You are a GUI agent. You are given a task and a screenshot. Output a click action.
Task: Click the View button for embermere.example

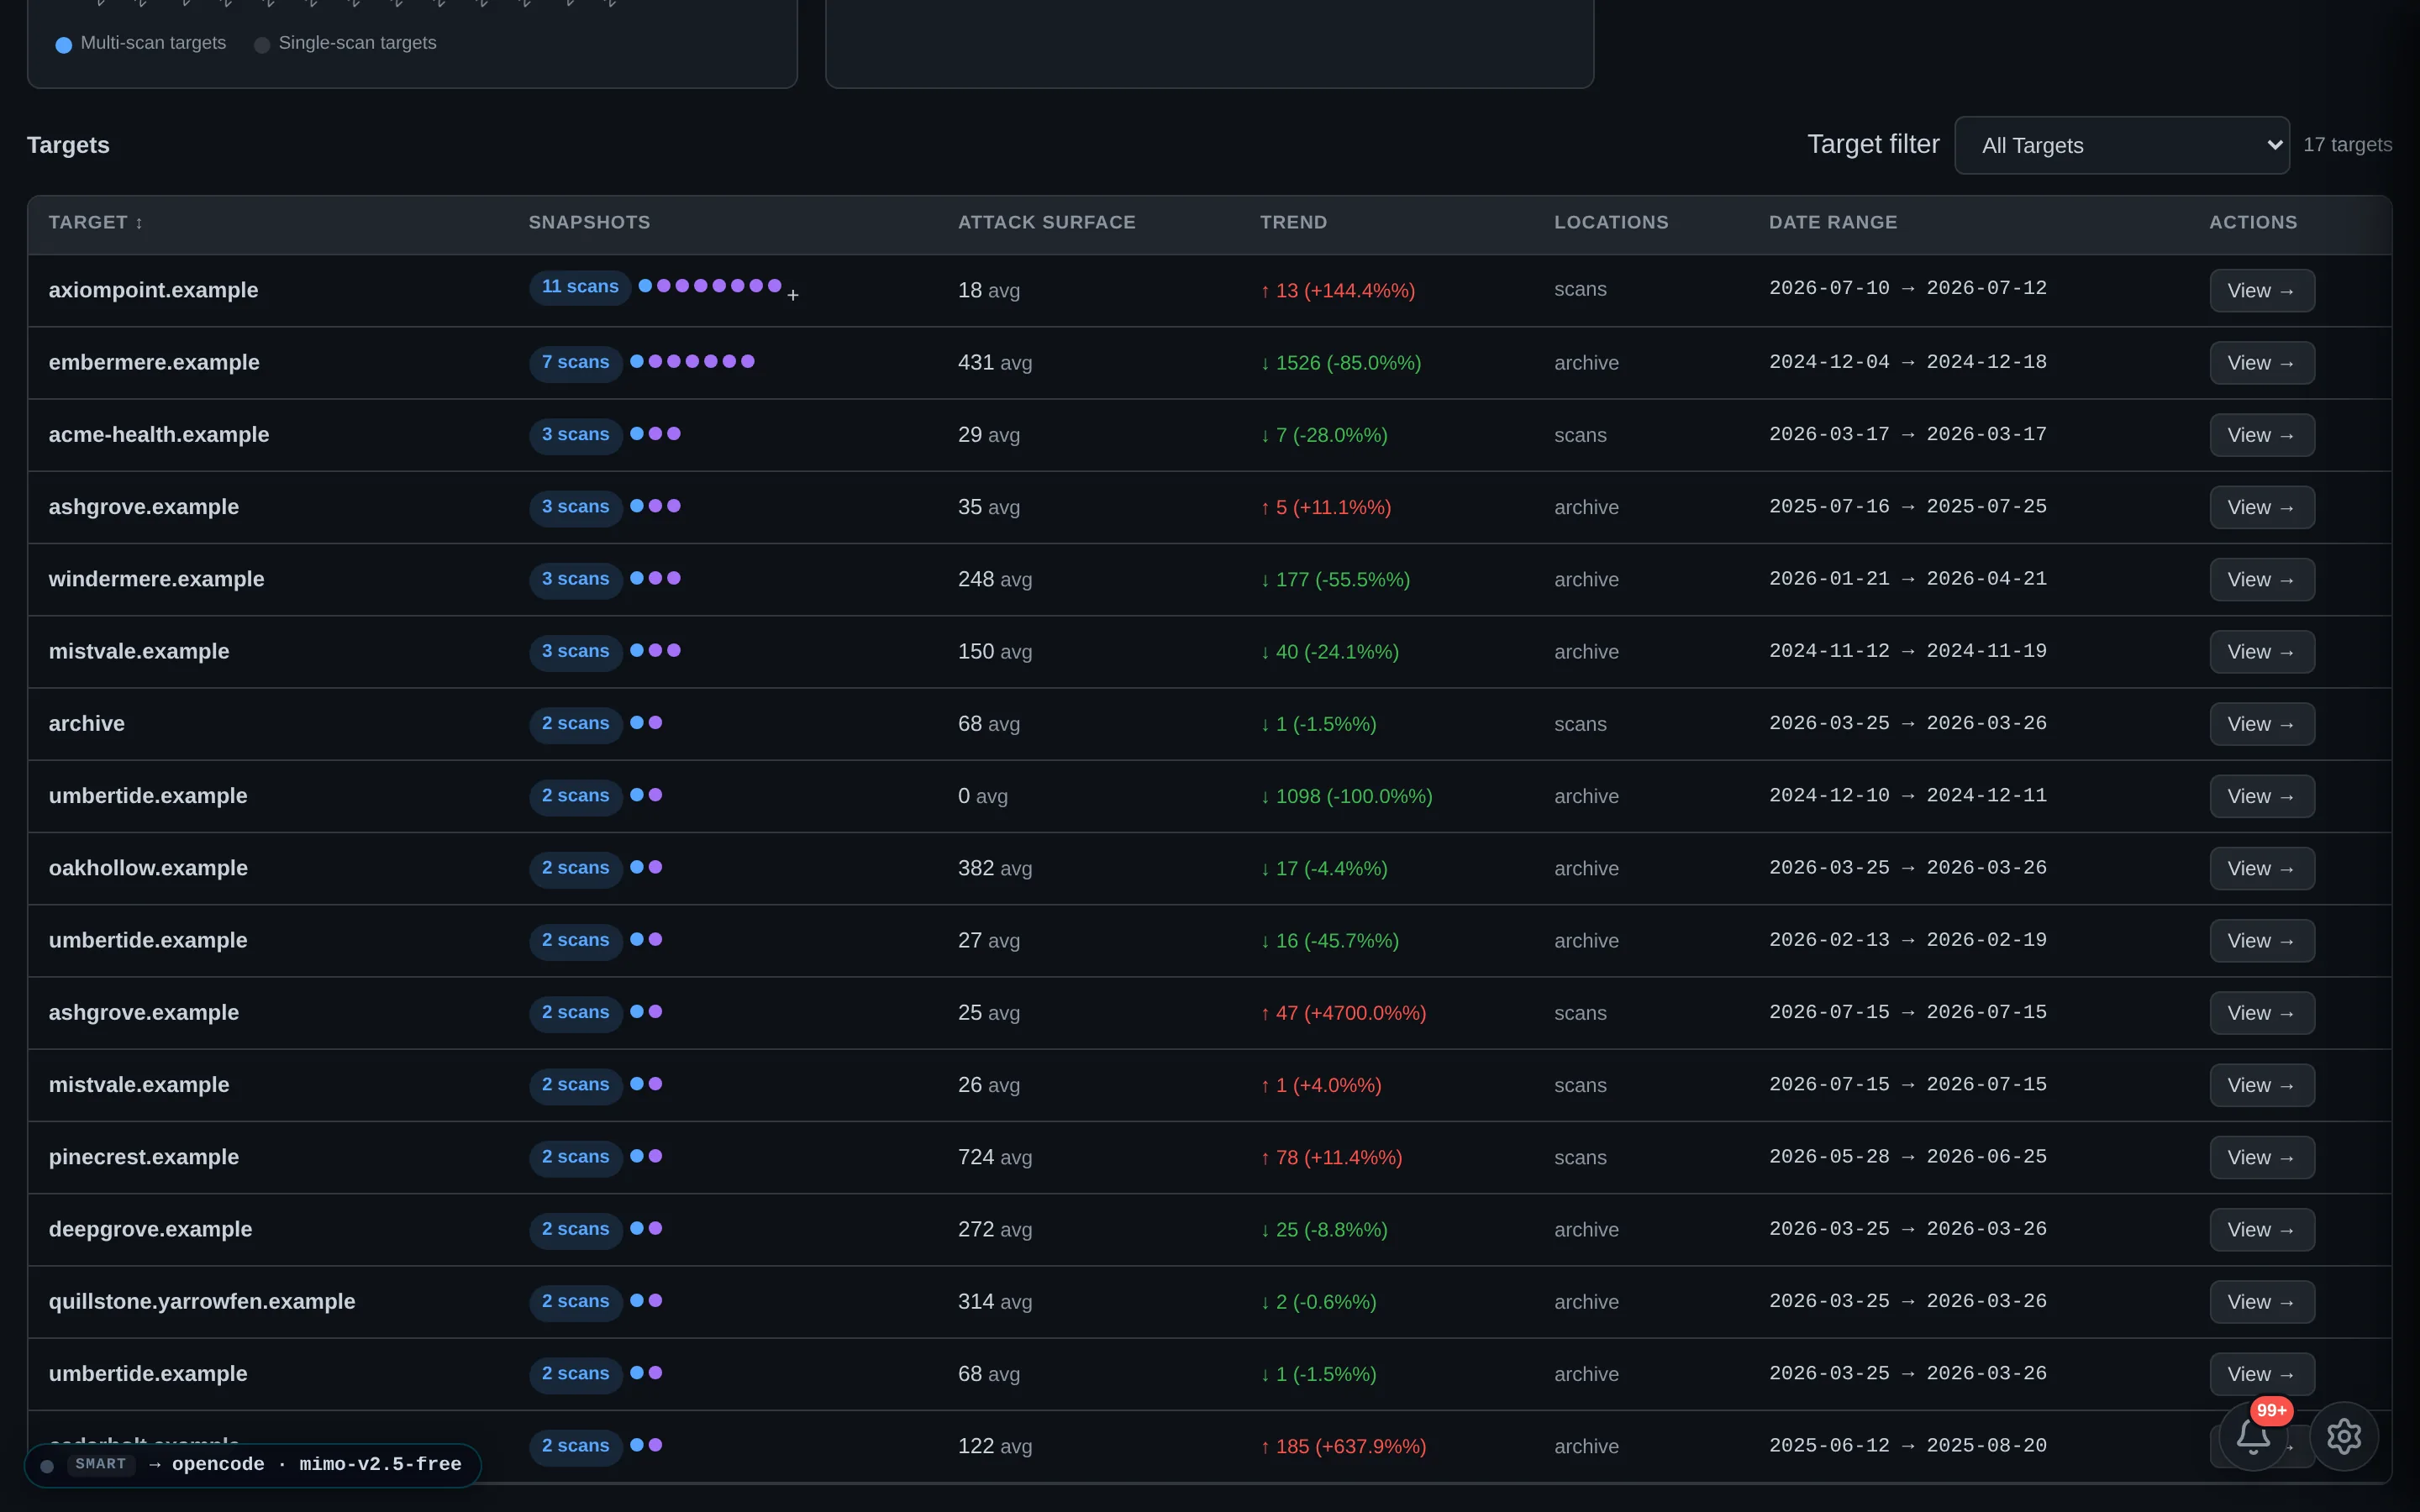[x=2262, y=363]
